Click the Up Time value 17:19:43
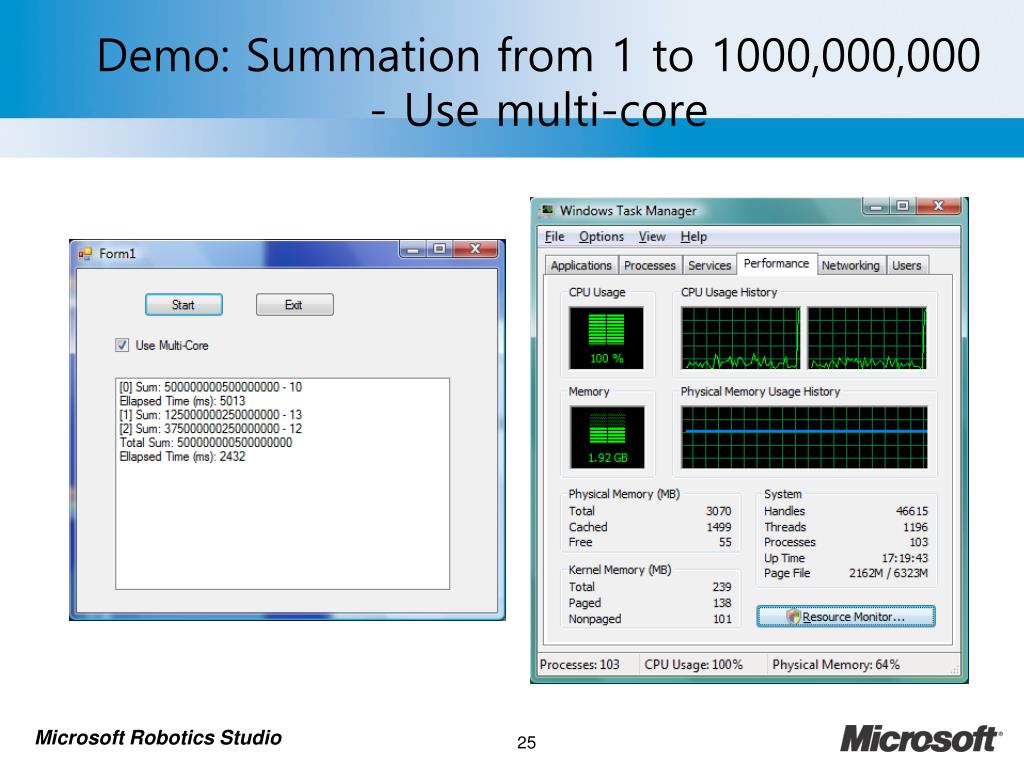The width and height of the screenshot is (1024, 768). (904, 558)
